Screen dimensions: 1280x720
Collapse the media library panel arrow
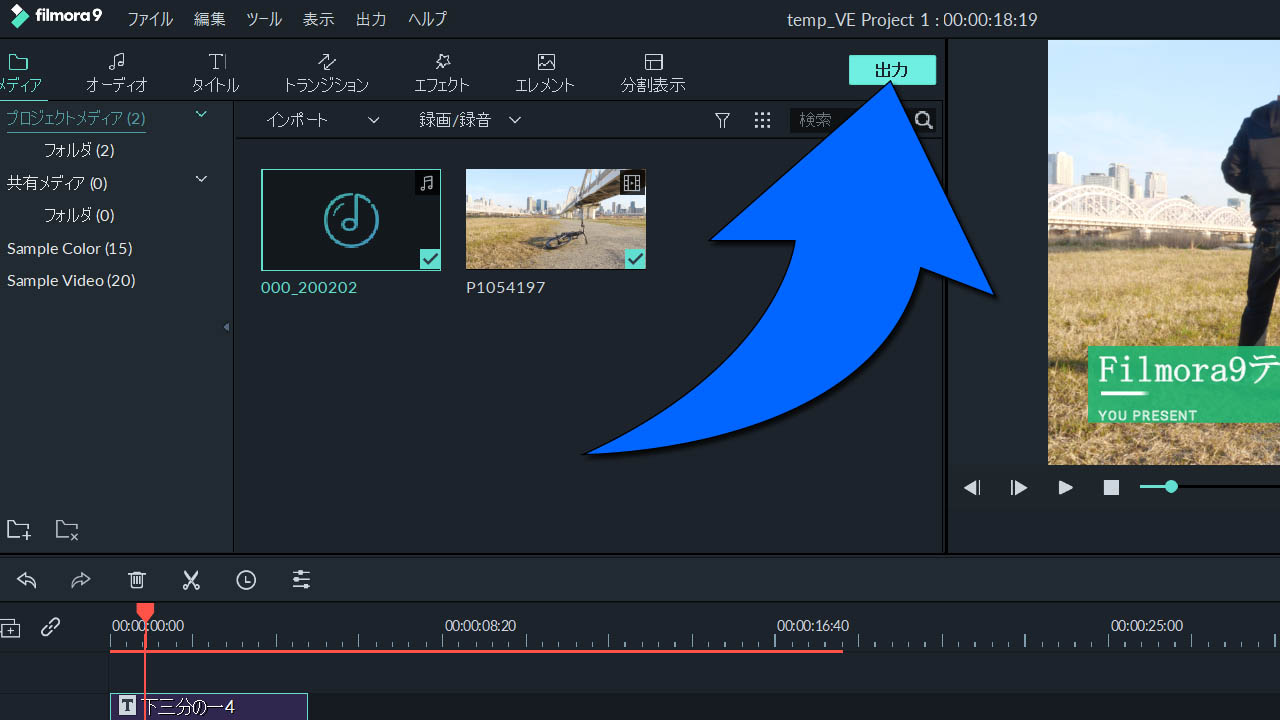226,327
